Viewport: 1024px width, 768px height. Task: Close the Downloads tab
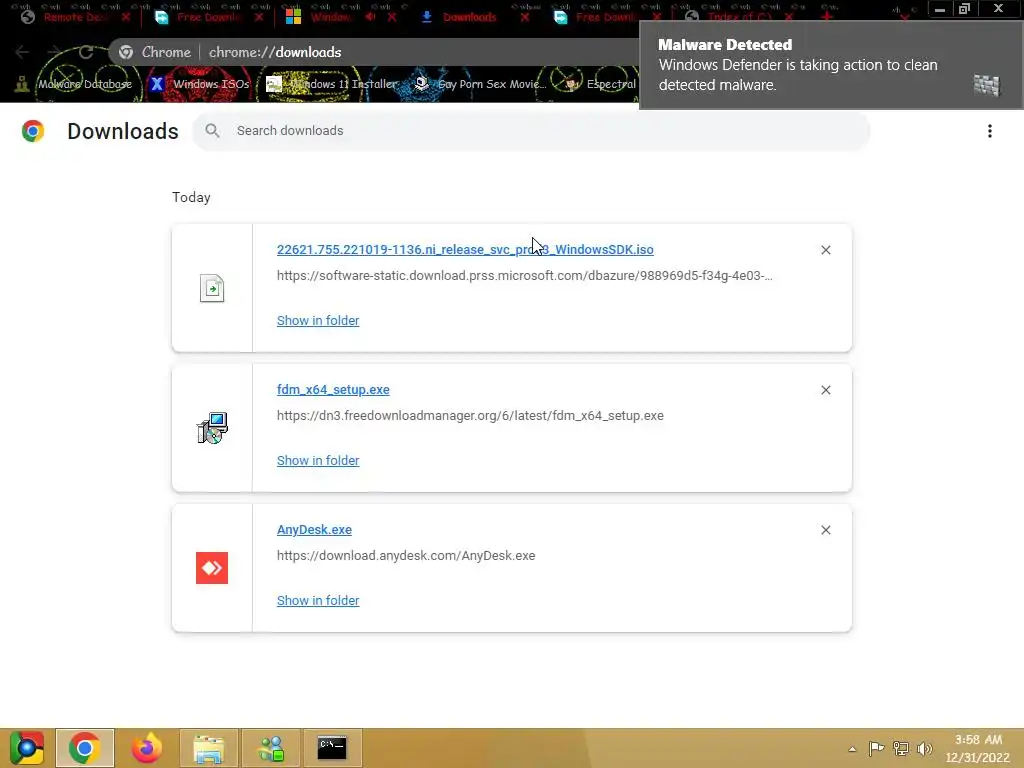[x=524, y=17]
